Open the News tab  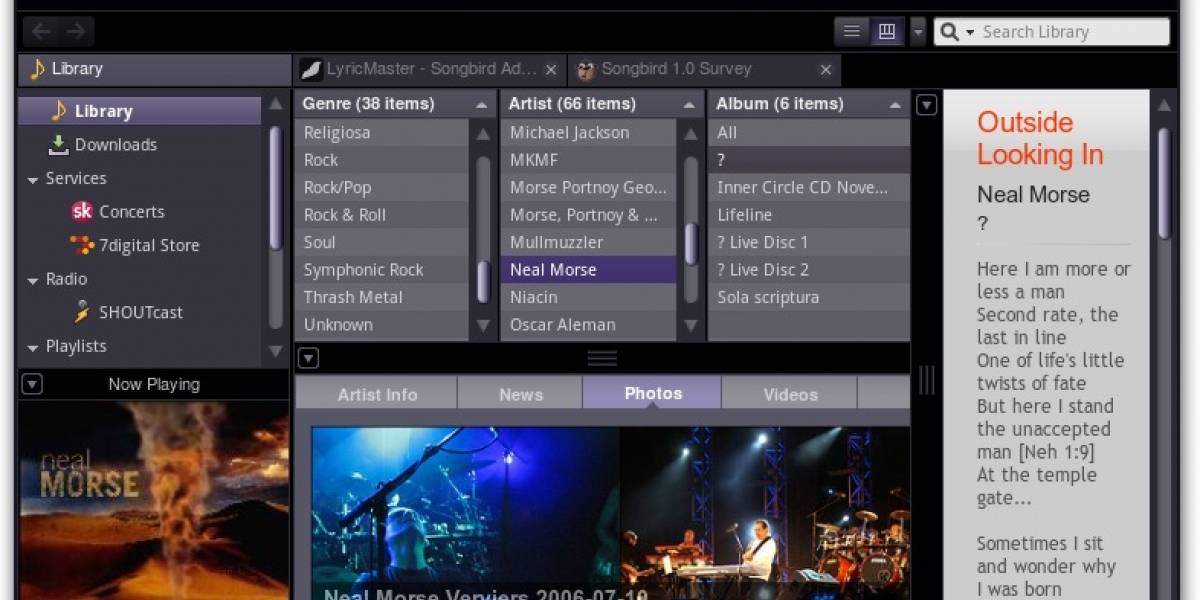[x=521, y=394]
